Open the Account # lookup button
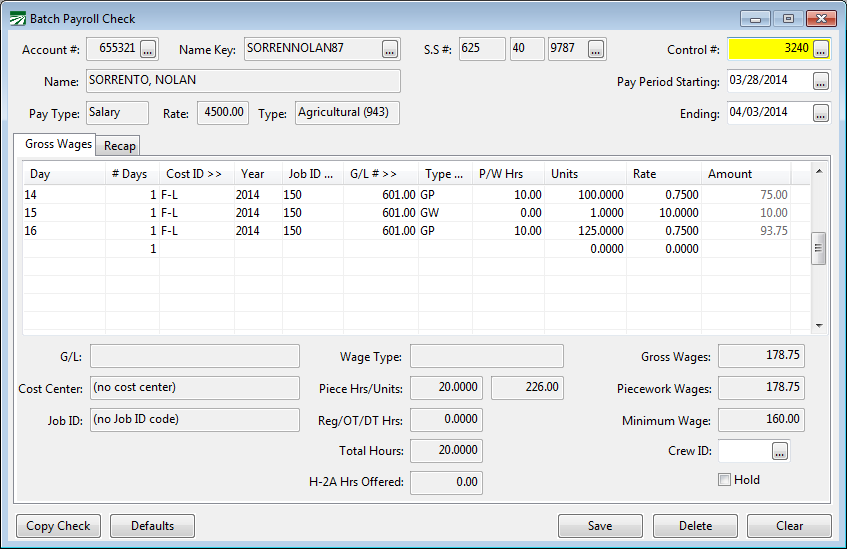 pos(148,49)
